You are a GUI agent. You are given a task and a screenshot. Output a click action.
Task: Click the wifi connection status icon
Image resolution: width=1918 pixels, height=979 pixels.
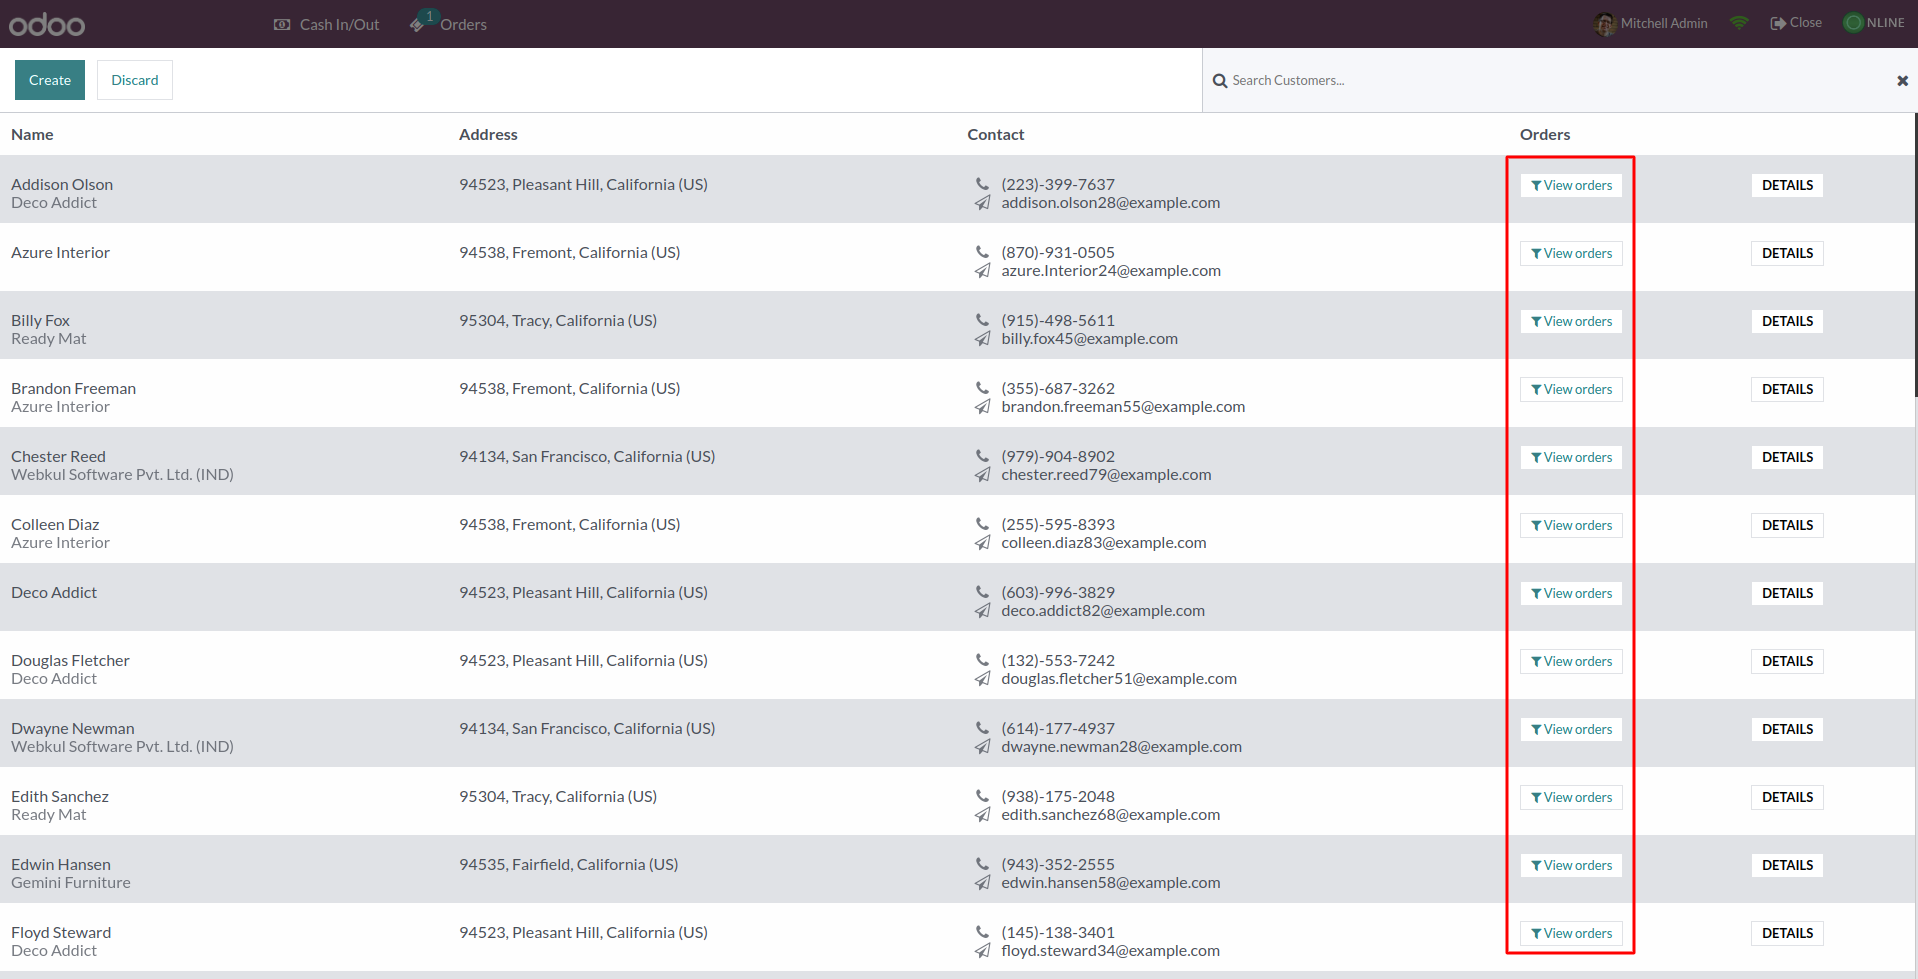click(1739, 23)
